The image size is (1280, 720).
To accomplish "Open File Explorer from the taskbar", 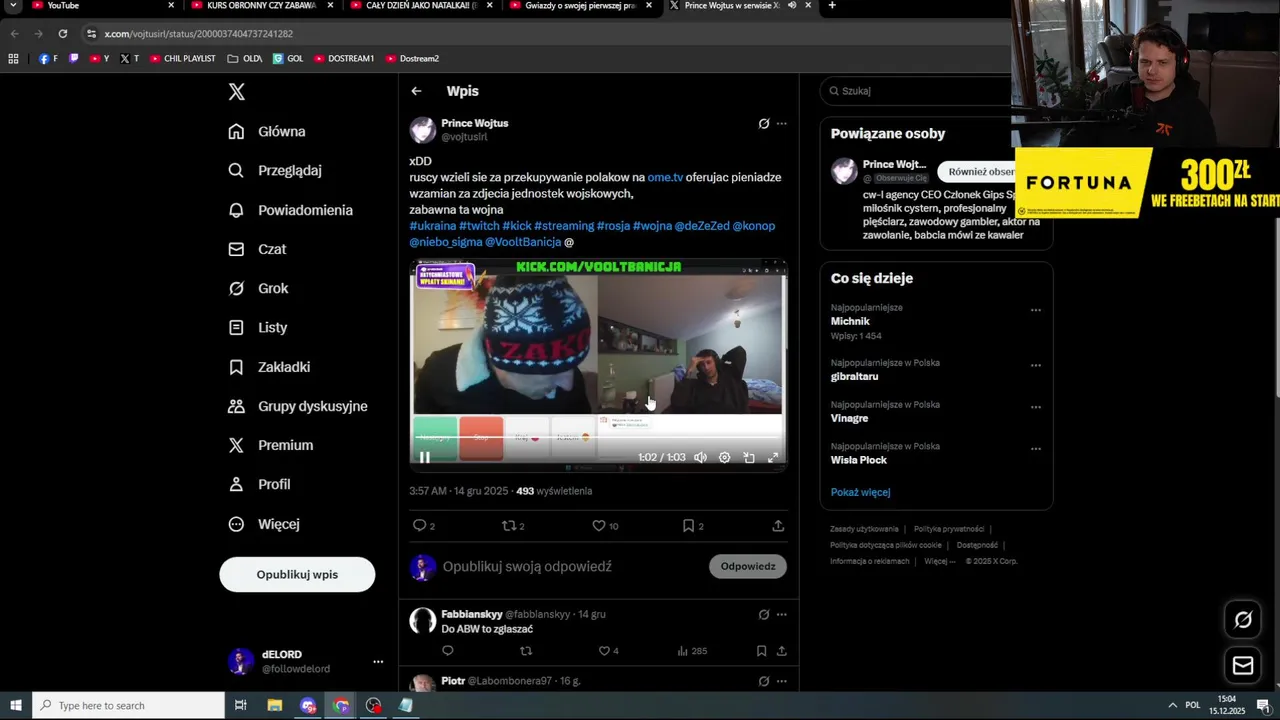I will coord(275,705).
